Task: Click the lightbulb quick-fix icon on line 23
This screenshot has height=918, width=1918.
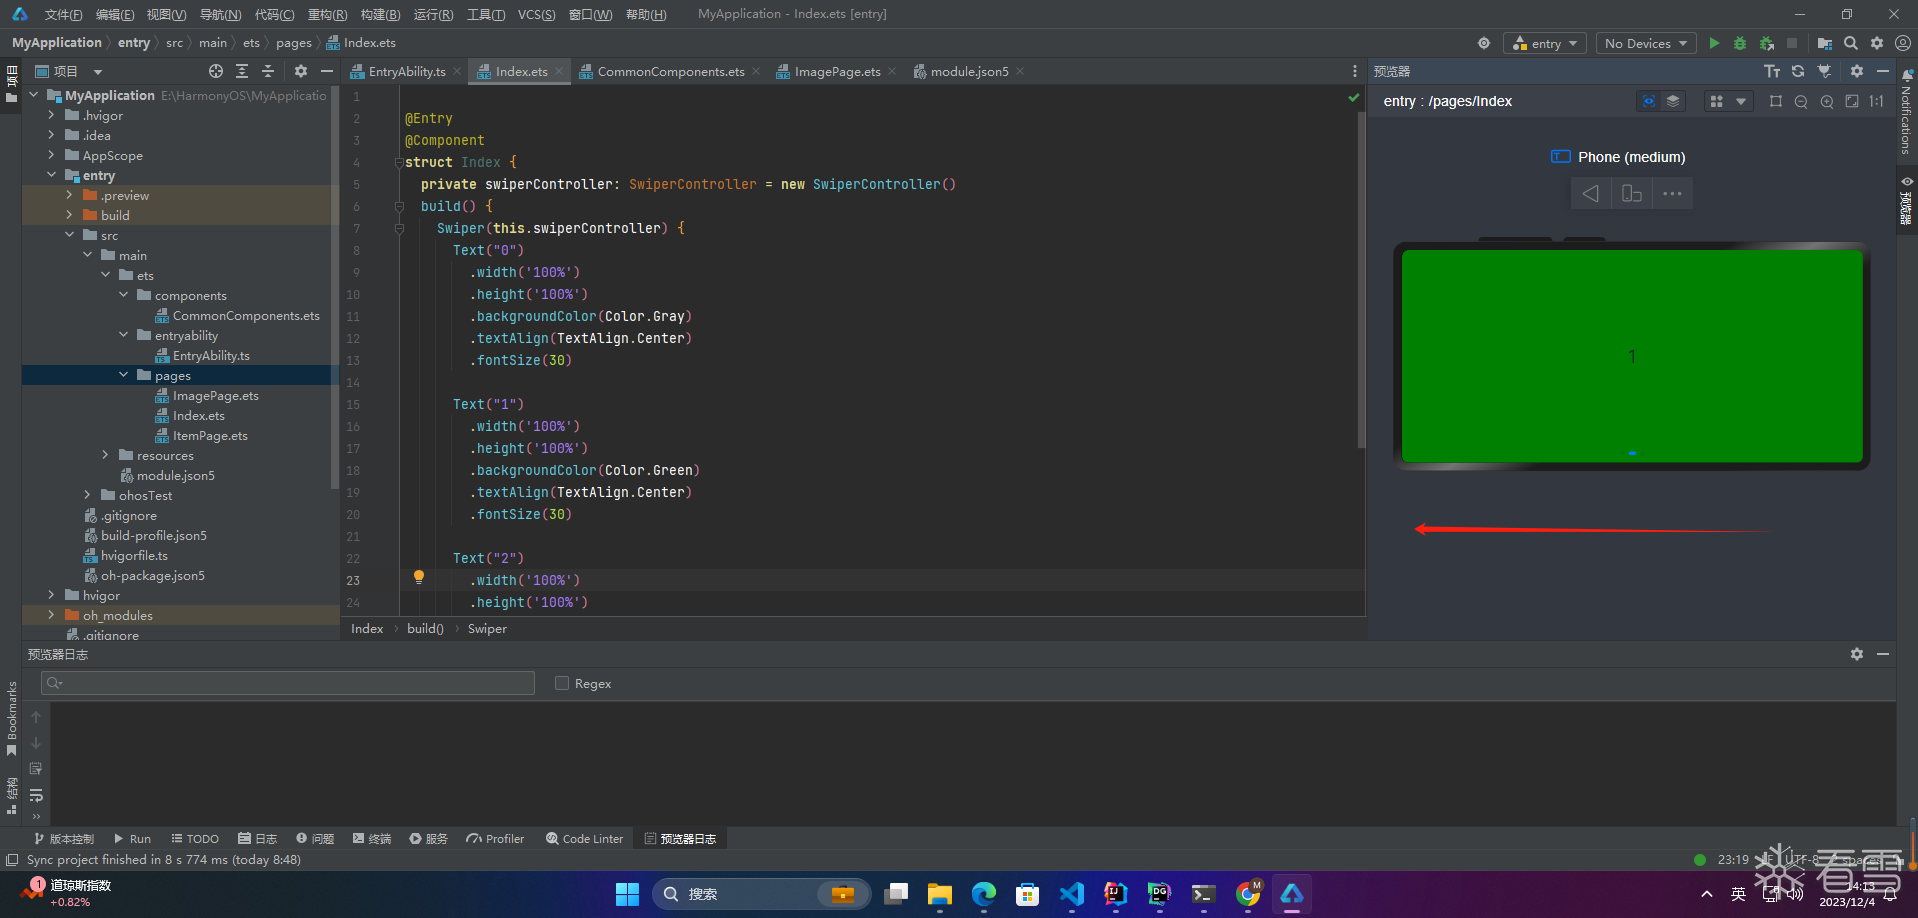Action: (419, 577)
